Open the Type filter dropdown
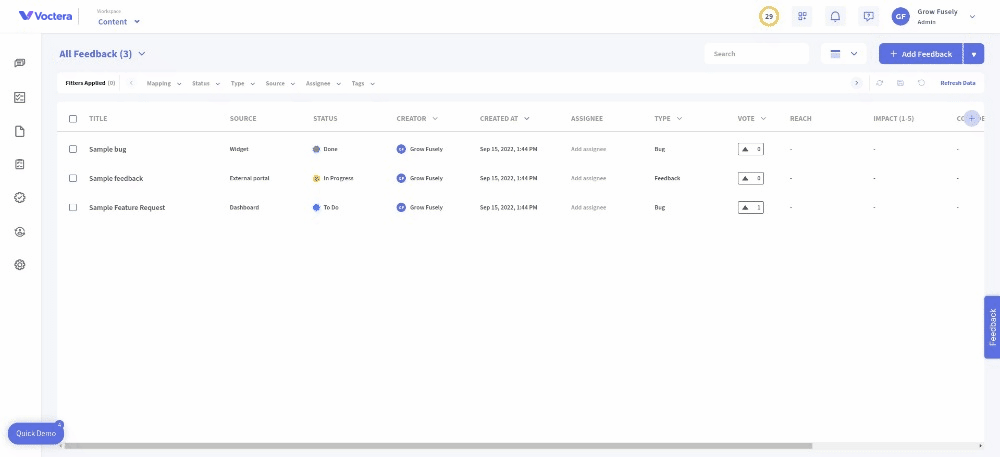 coord(242,83)
